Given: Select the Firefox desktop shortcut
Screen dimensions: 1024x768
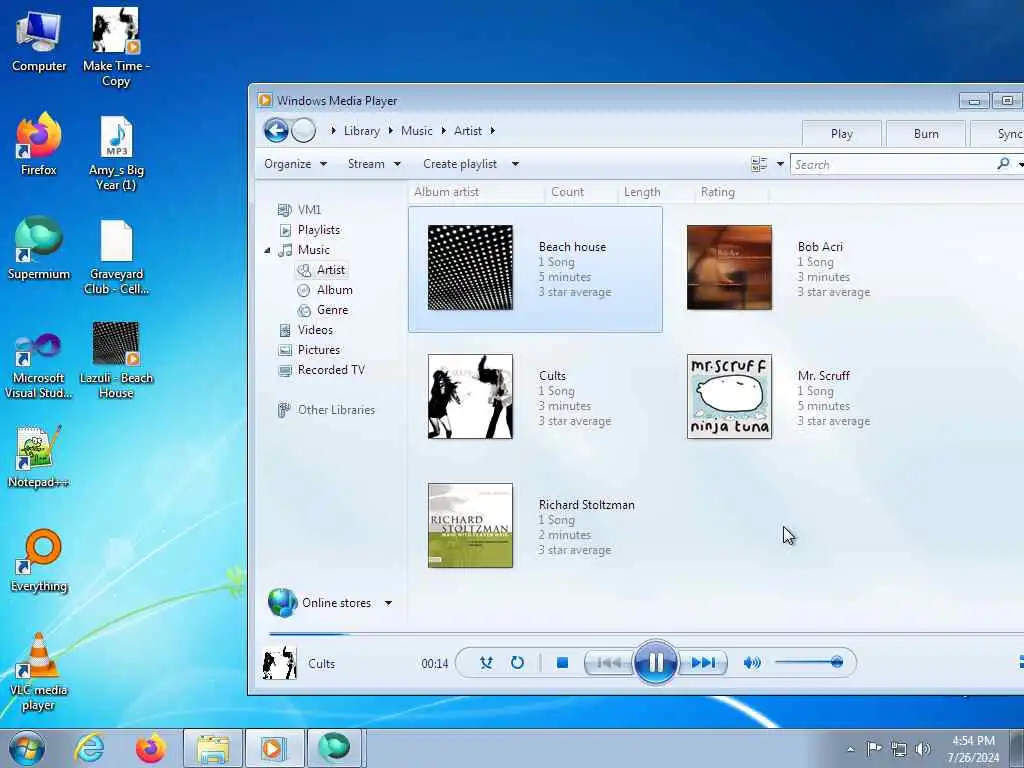Looking at the screenshot, I should [x=39, y=145].
